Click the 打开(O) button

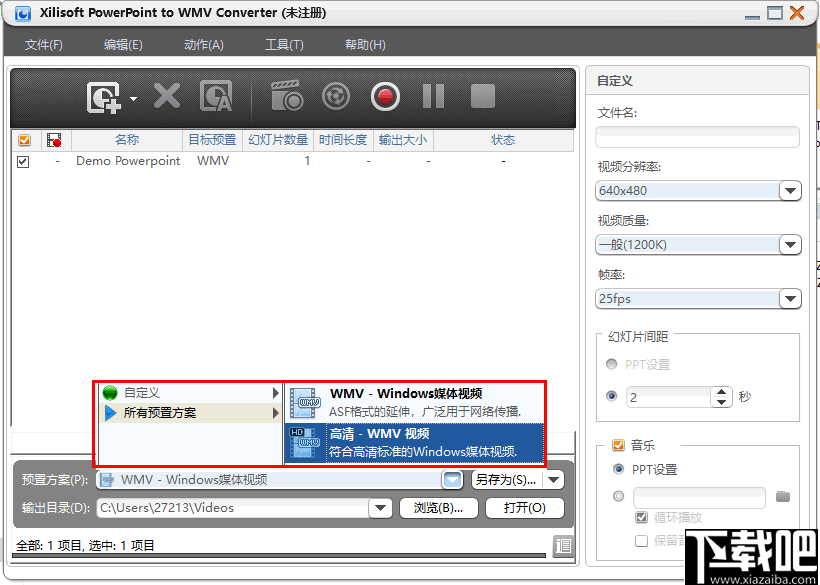tap(524, 509)
